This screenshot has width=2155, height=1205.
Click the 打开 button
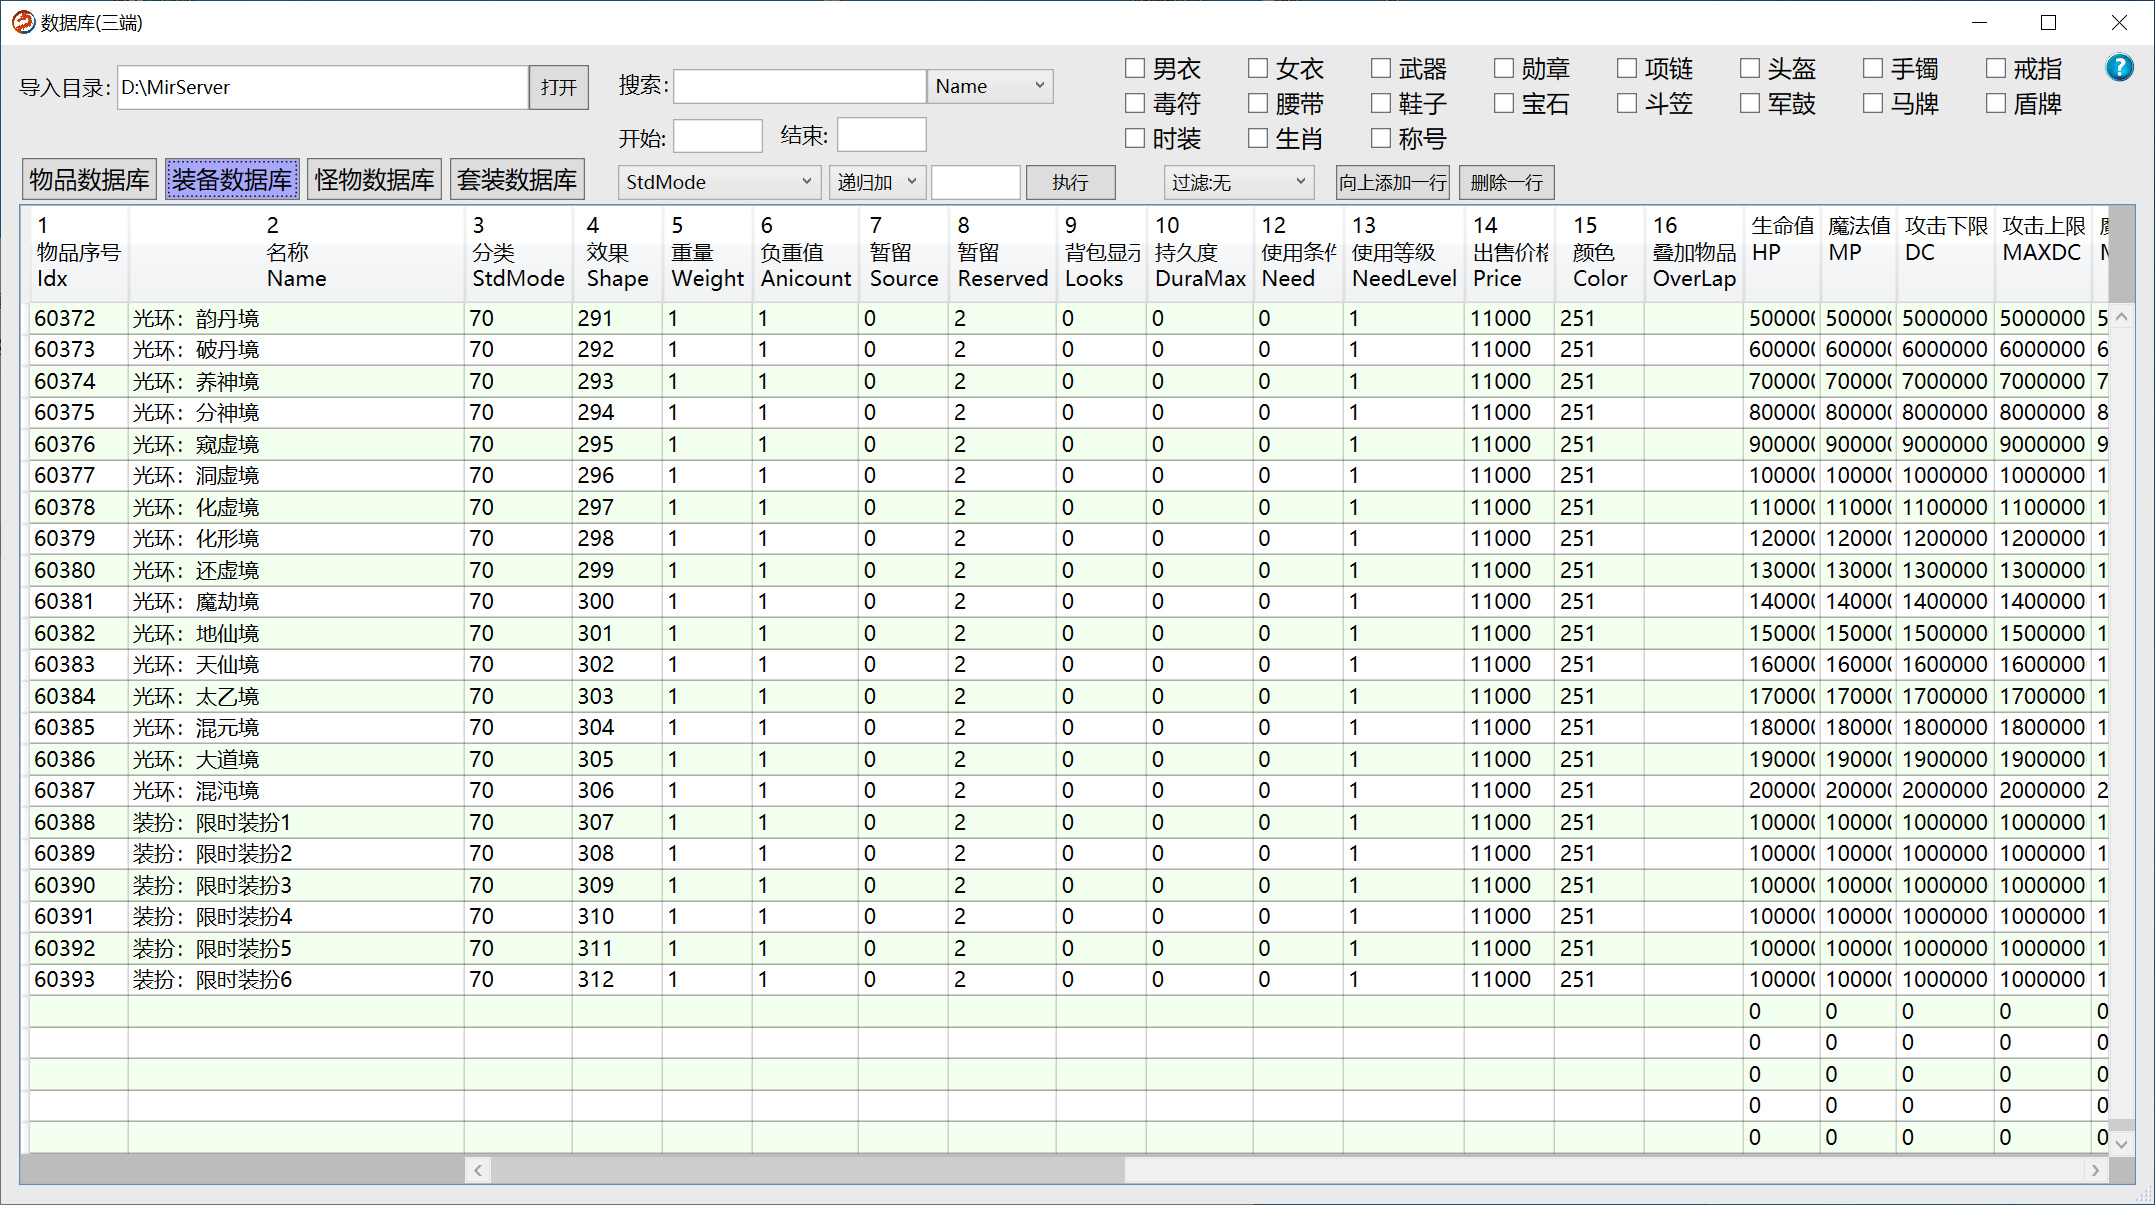[559, 87]
